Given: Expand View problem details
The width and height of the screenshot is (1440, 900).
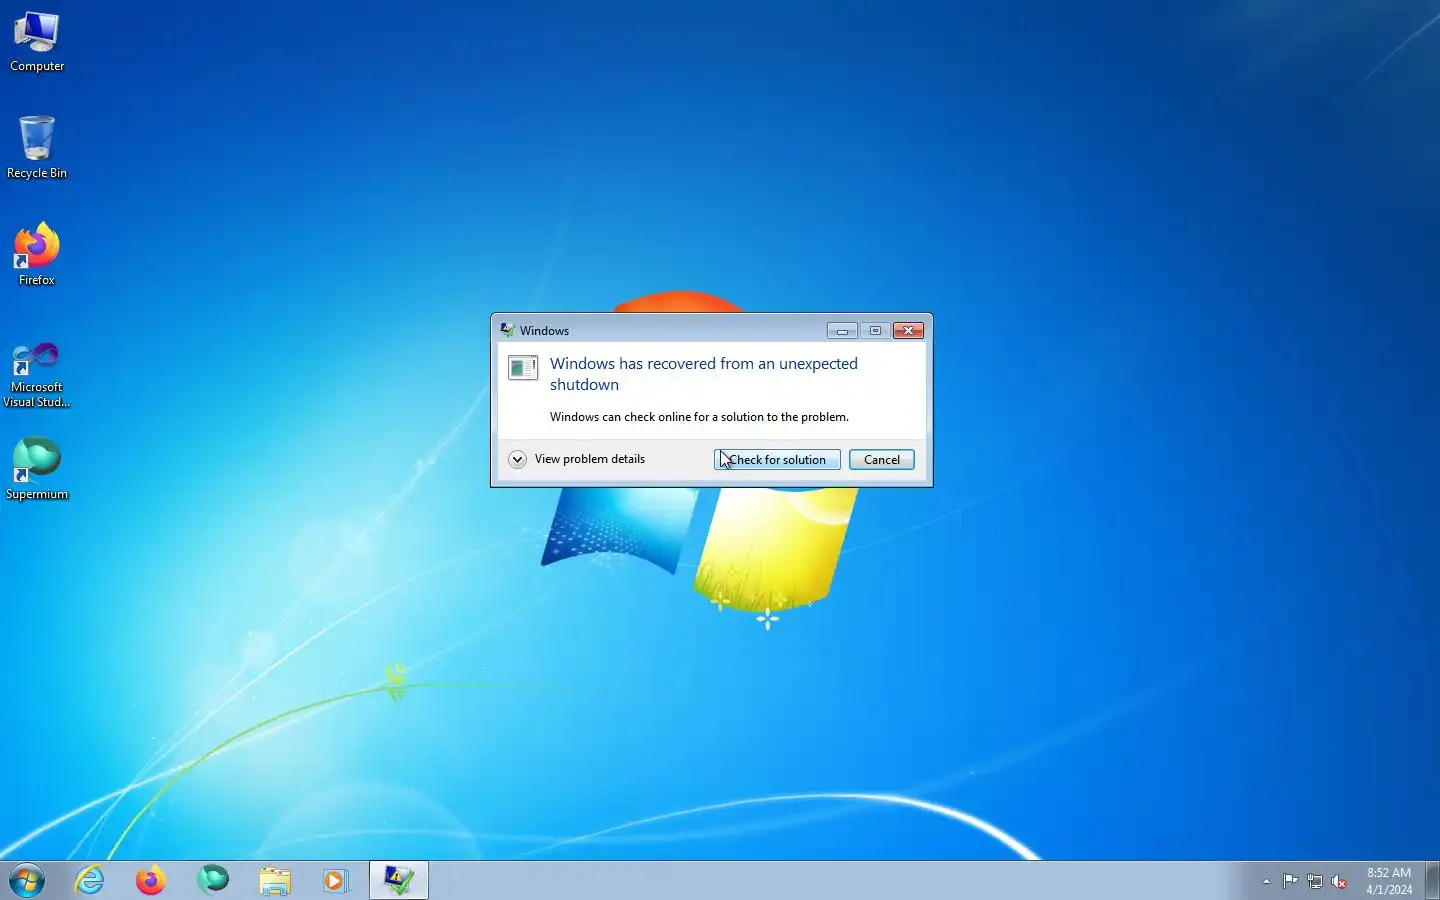Looking at the screenshot, I should click(577, 460).
